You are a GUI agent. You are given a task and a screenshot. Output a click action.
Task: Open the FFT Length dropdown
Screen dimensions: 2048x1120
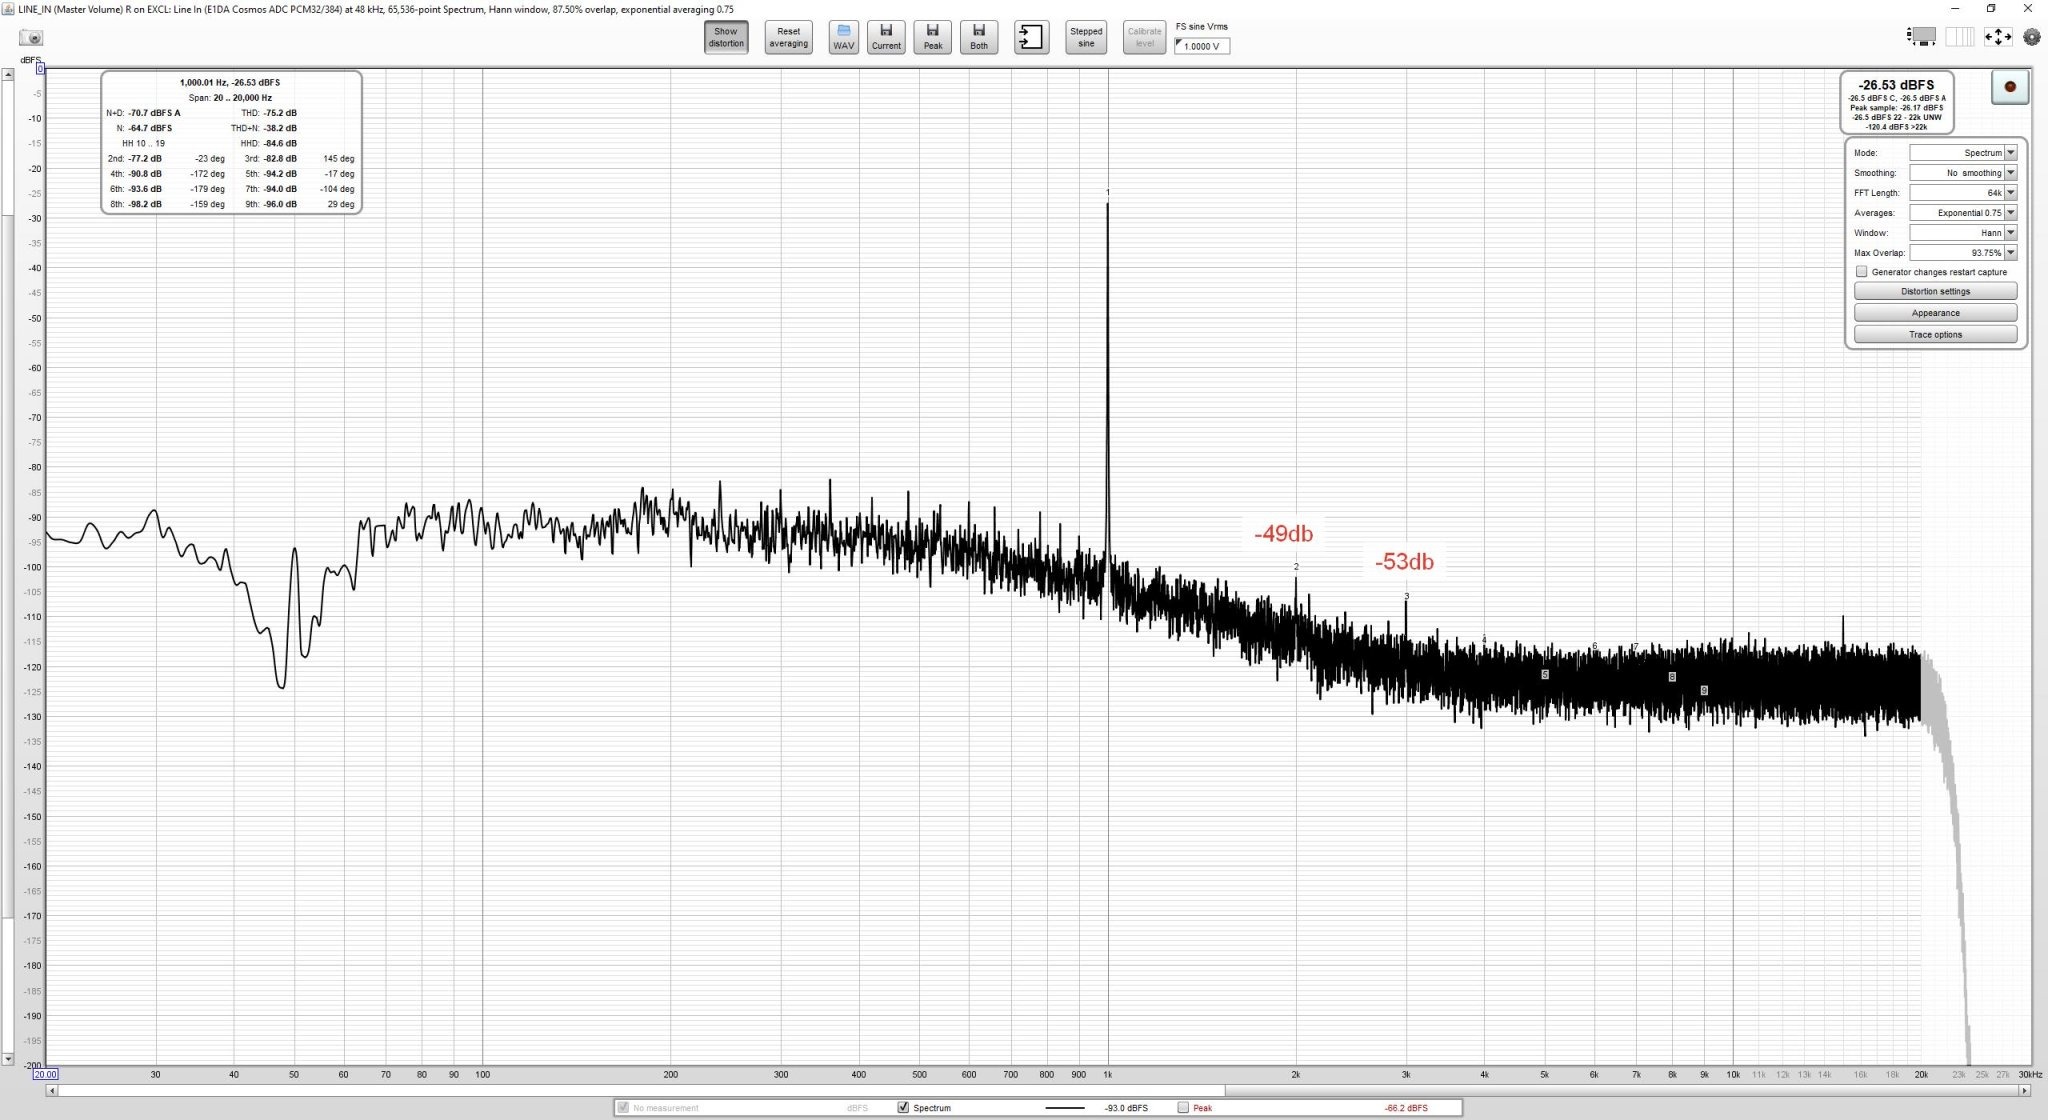pyautogui.click(x=1963, y=193)
